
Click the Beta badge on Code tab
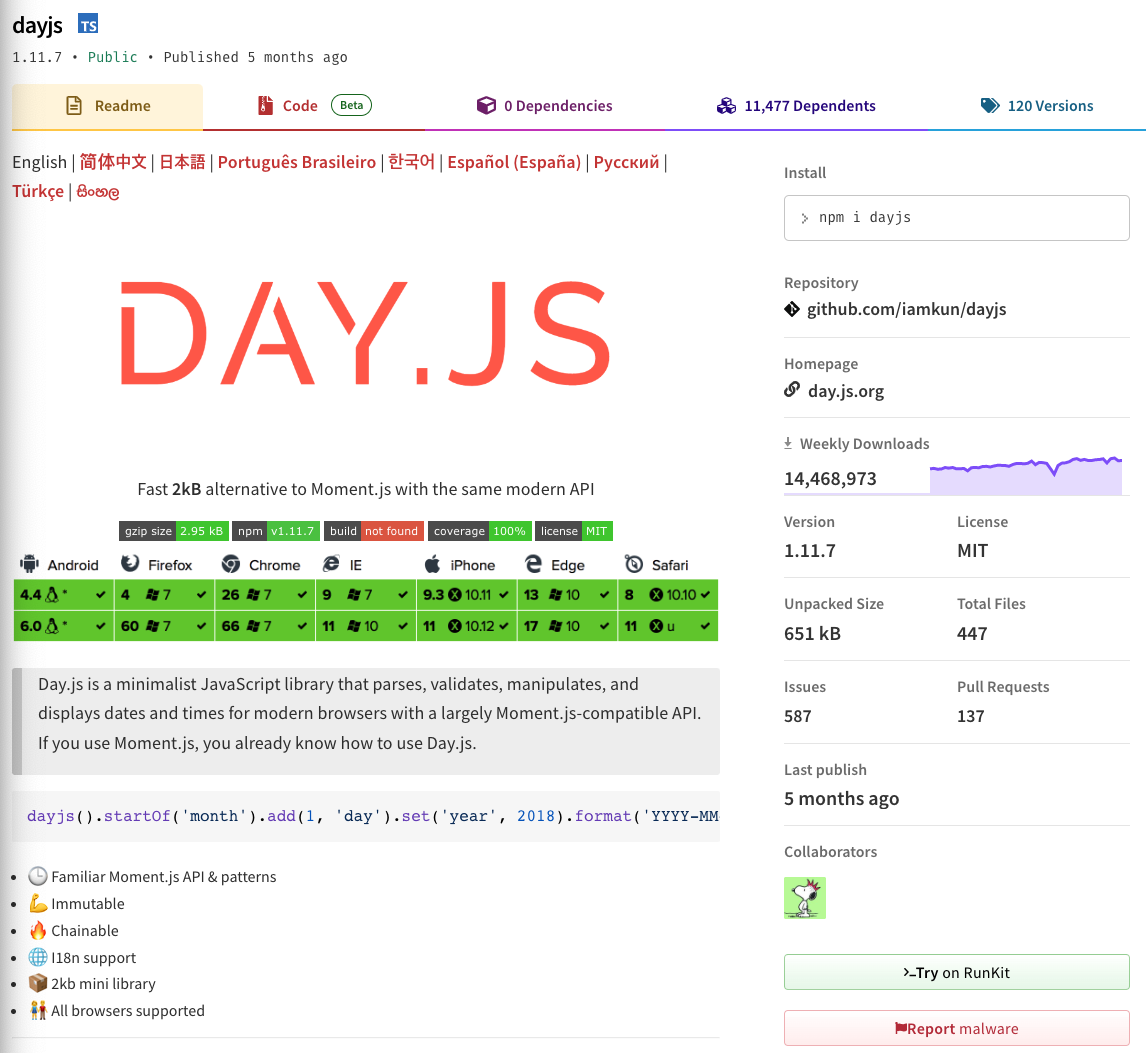[351, 105]
